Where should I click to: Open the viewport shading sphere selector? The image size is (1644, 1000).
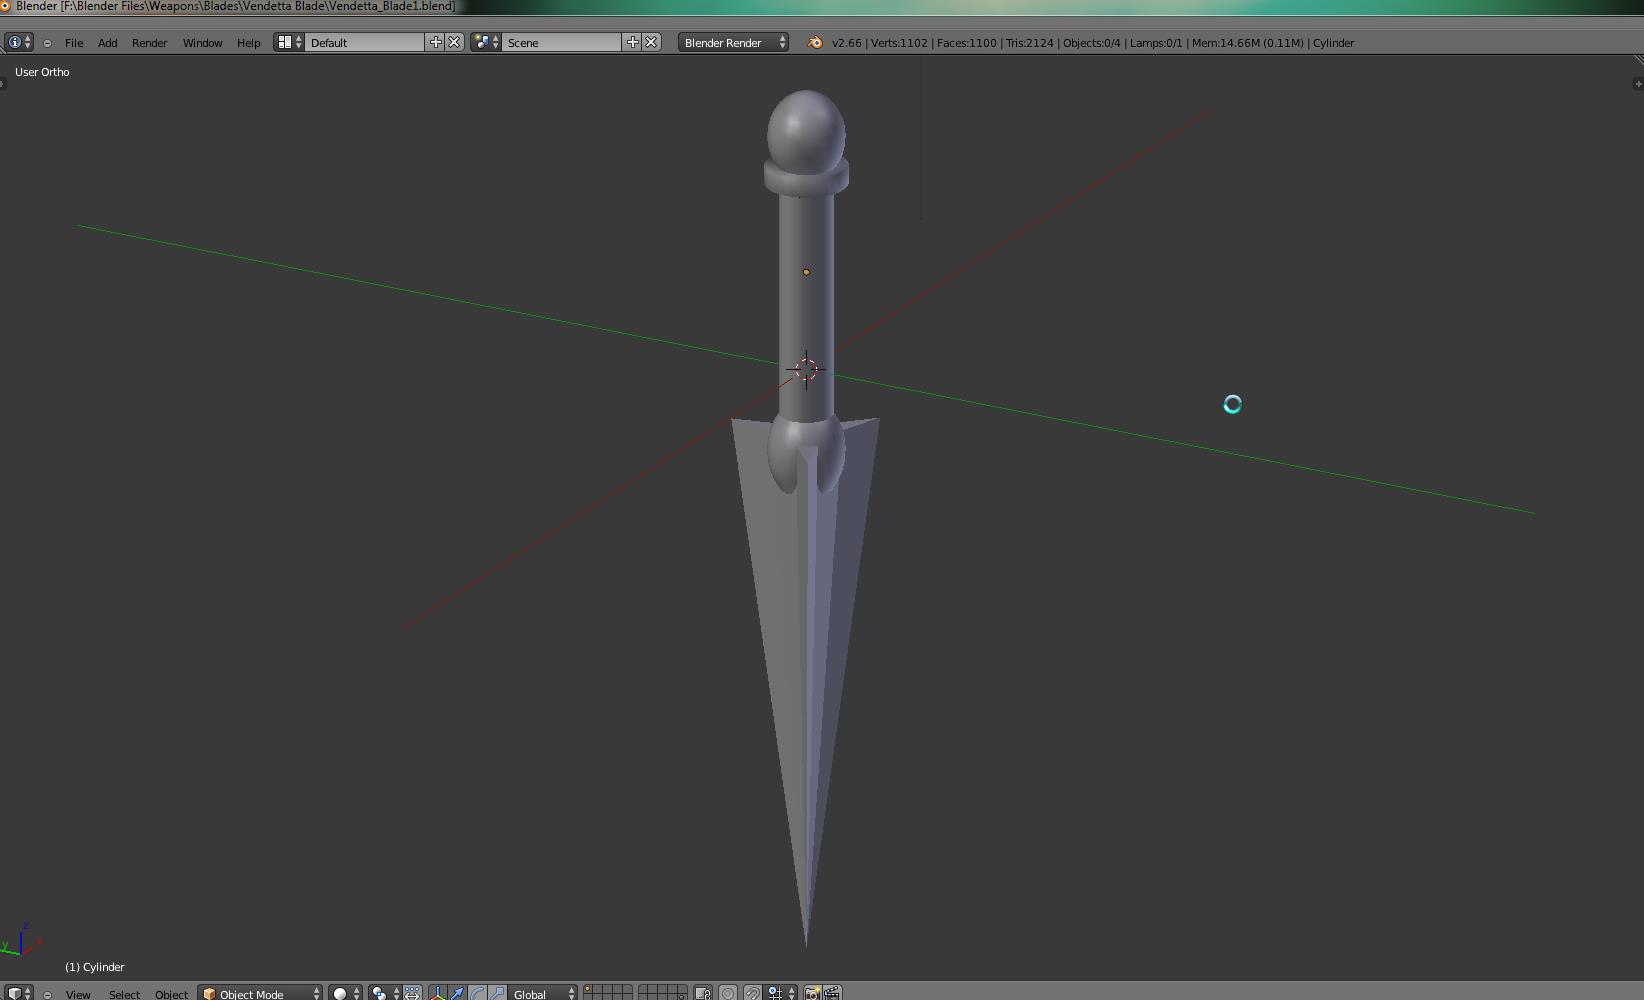point(345,993)
